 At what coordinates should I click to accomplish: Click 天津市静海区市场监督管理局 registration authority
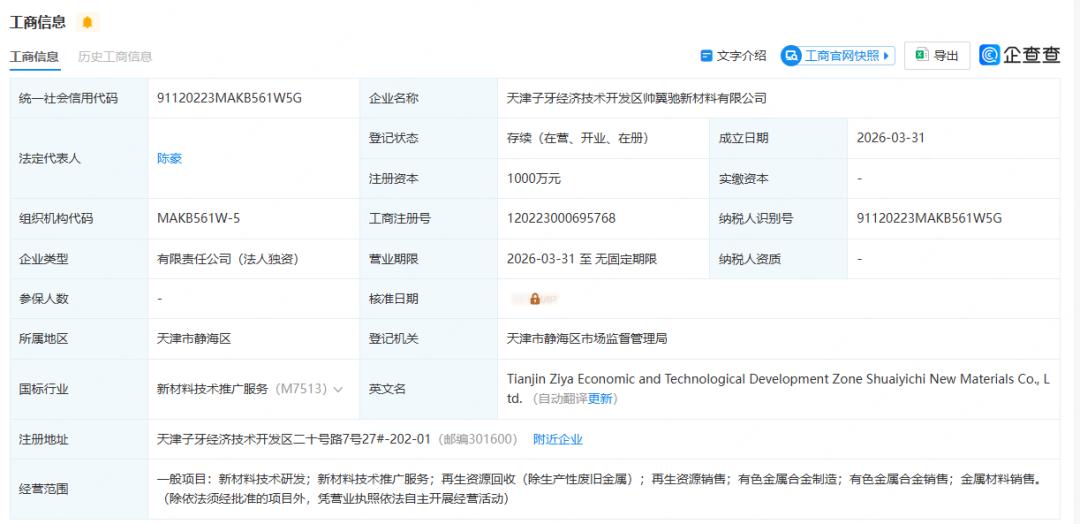point(587,339)
